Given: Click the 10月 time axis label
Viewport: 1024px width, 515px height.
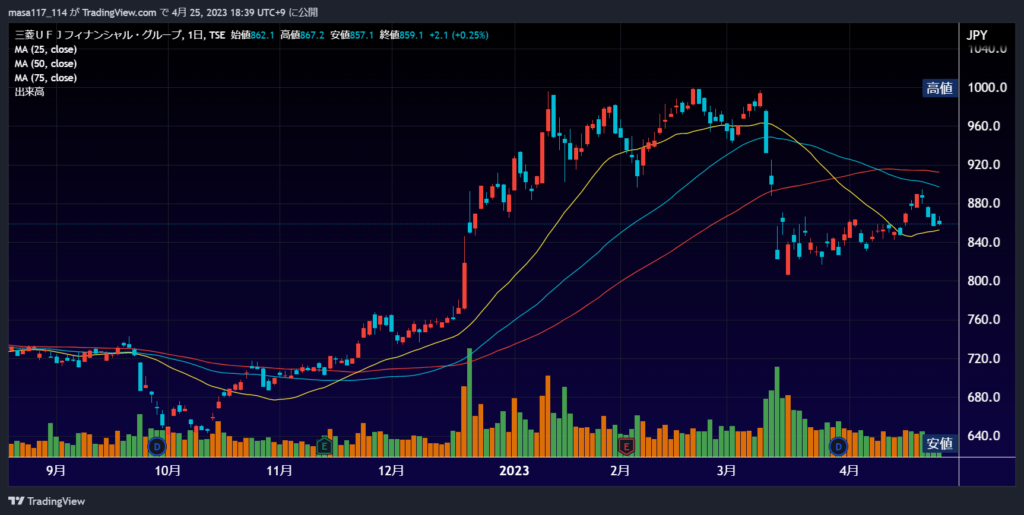Looking at the screenshot, I should [x=168, y=471].
